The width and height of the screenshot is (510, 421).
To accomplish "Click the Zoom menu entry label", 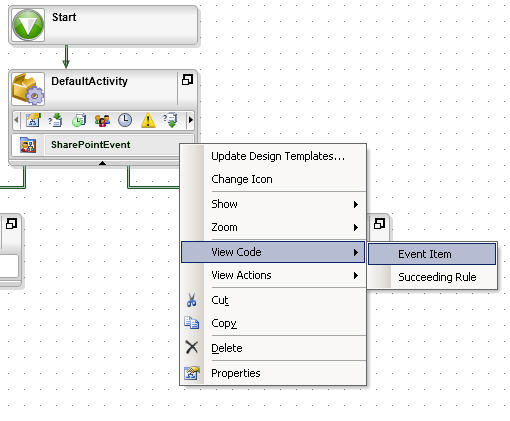I will [x=224, y=227].
